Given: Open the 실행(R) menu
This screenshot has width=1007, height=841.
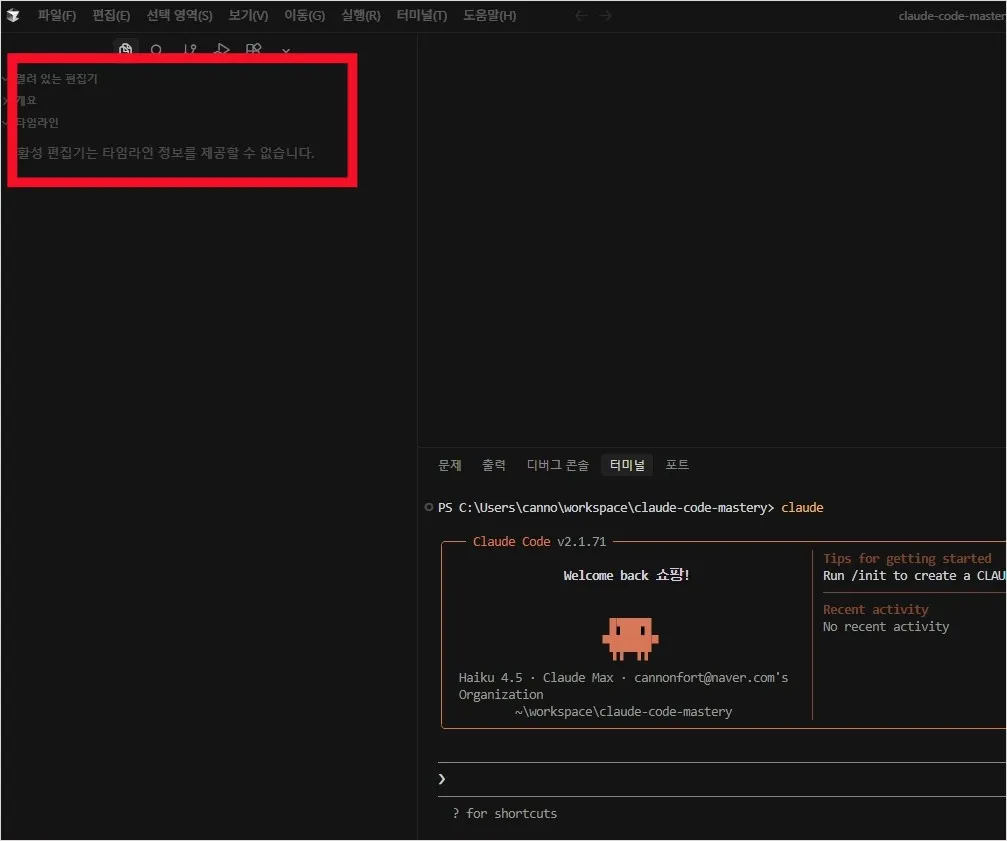Looking at the screenshot, I should (x=359, y=15).
